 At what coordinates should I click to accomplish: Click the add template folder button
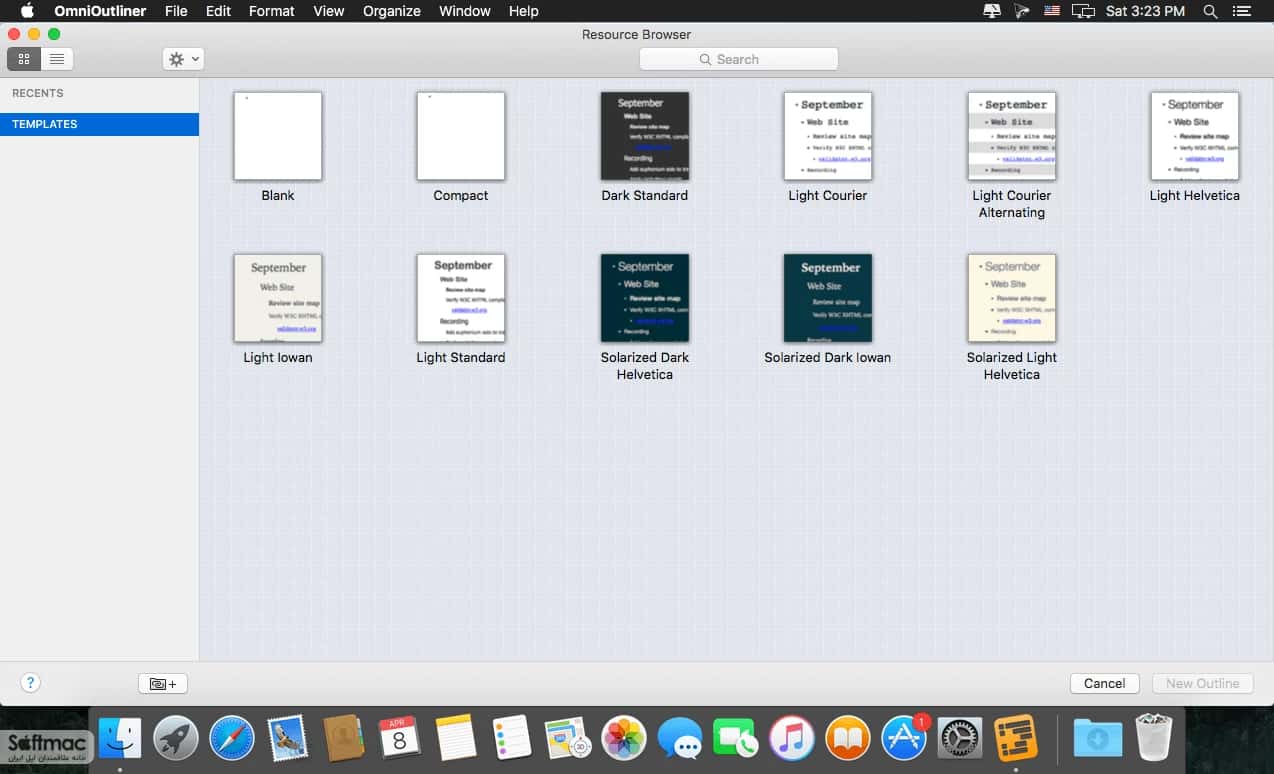[163, 684]
